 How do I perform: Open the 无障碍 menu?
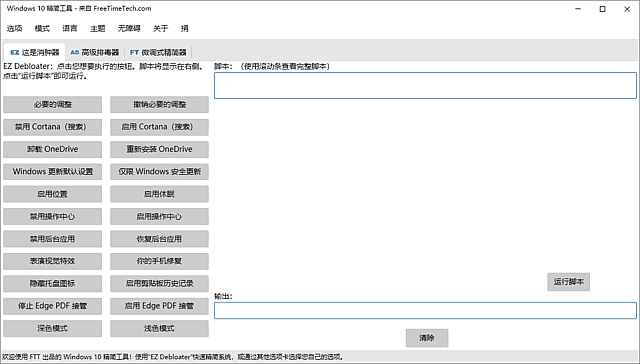[129, 29]
